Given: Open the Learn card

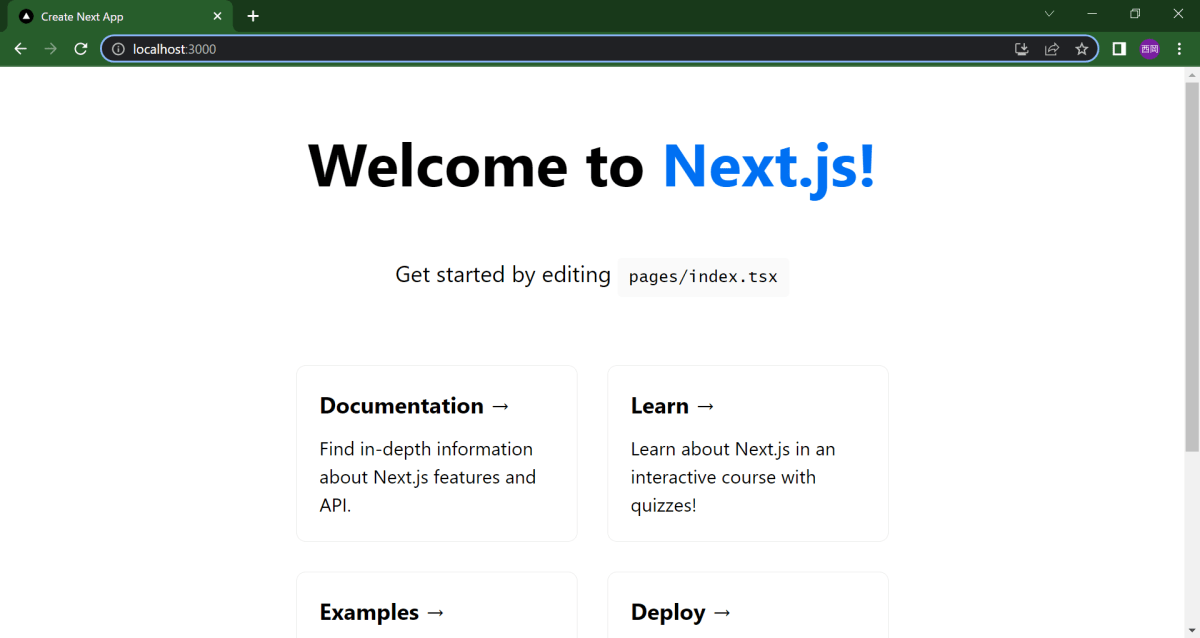Looking at the screenshot, I should 748,453.
